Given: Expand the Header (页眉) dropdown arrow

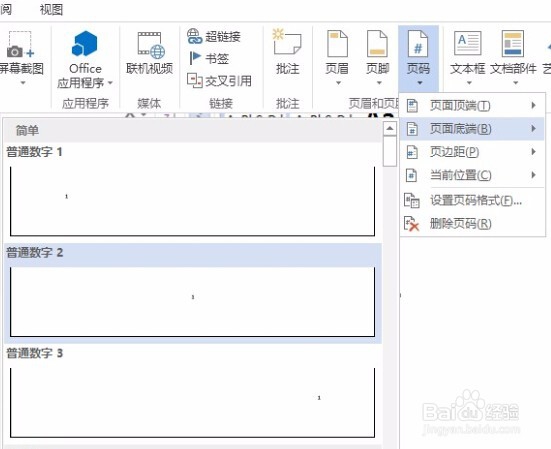Looking at the screenshot, I should tap(338, 83).
